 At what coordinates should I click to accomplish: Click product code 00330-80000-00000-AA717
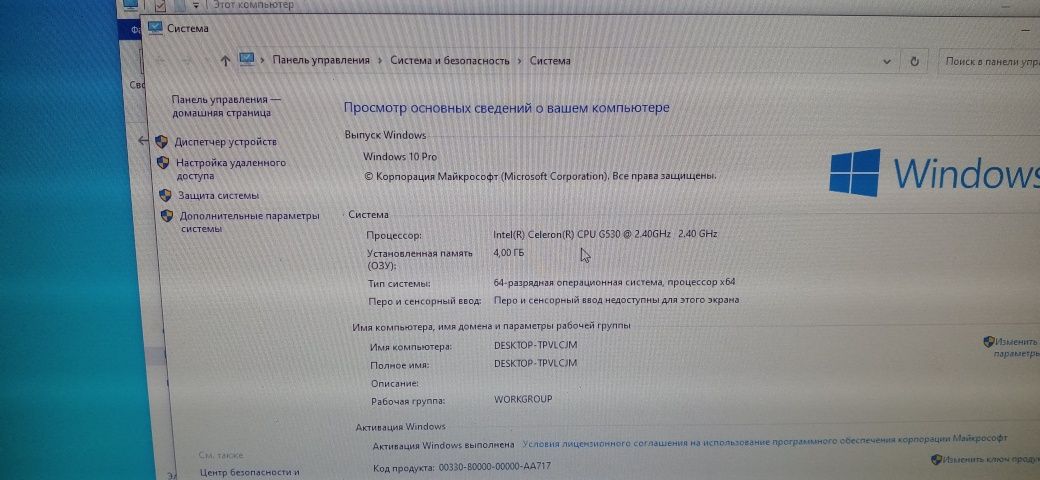[494, 467]
